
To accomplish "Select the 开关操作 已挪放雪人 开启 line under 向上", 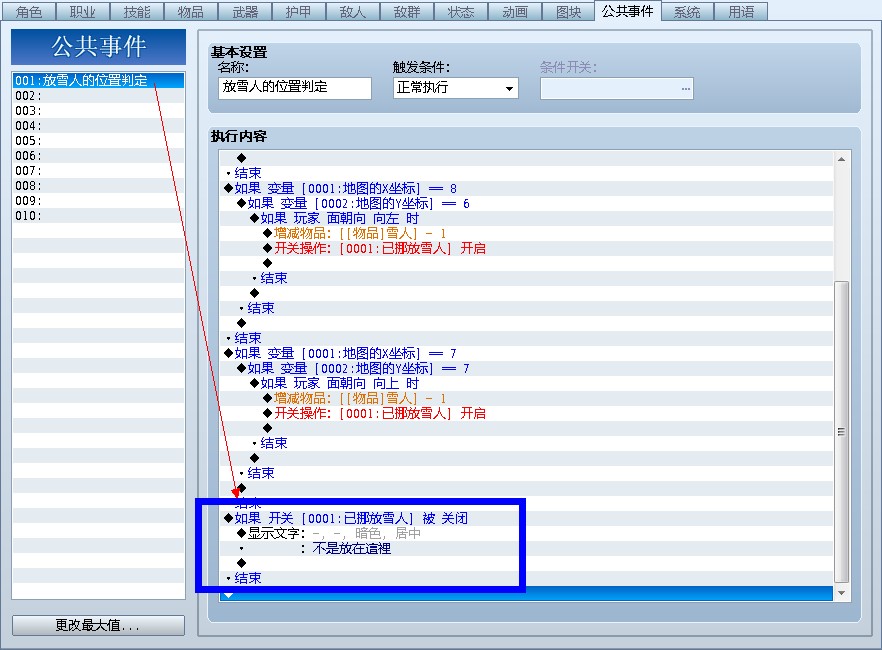I will 380,413.
